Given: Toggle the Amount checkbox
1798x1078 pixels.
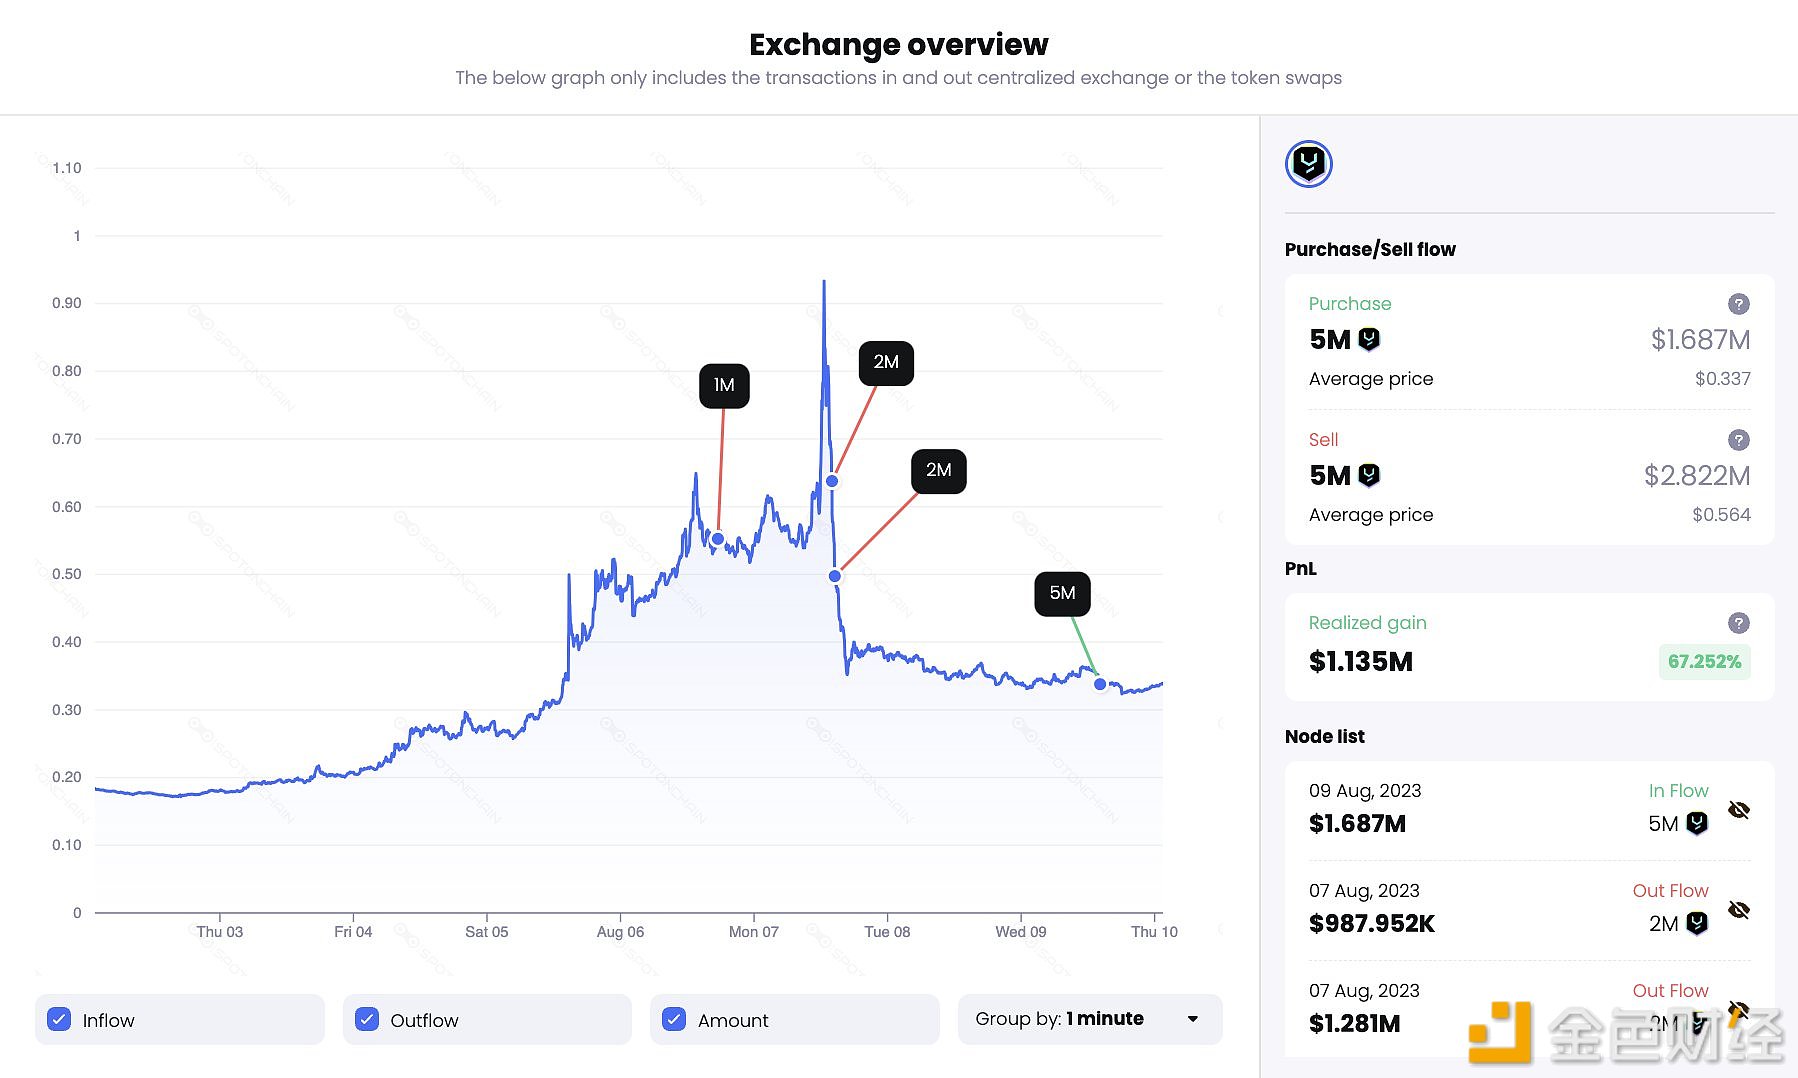Looking at the screenshot, I should 674,1019.
